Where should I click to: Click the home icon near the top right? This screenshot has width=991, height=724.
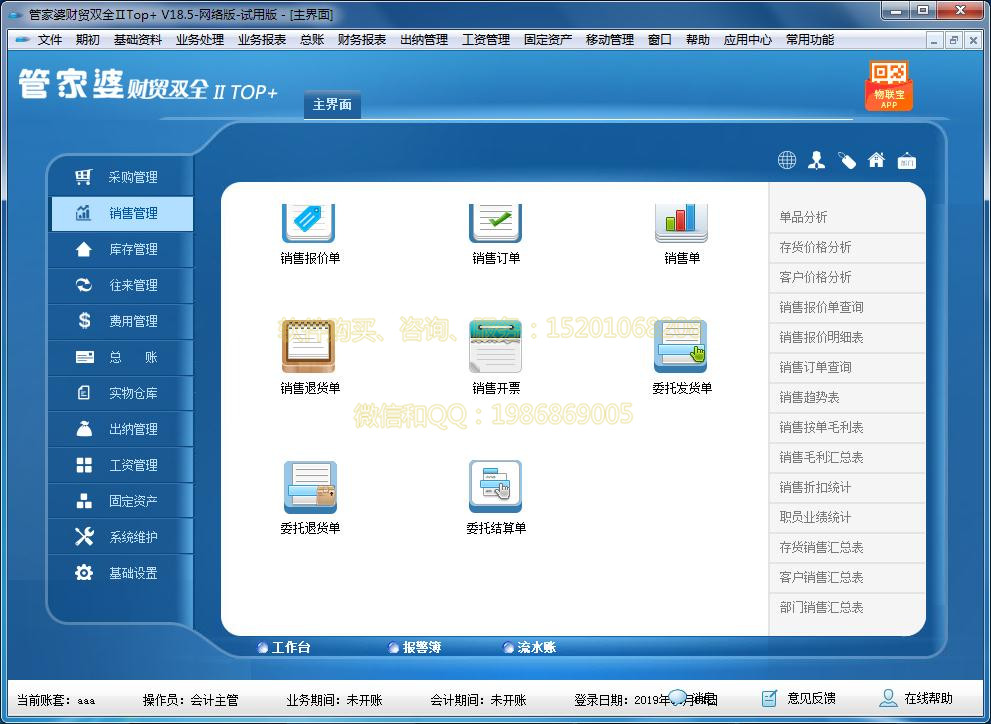tap(876, 159)
